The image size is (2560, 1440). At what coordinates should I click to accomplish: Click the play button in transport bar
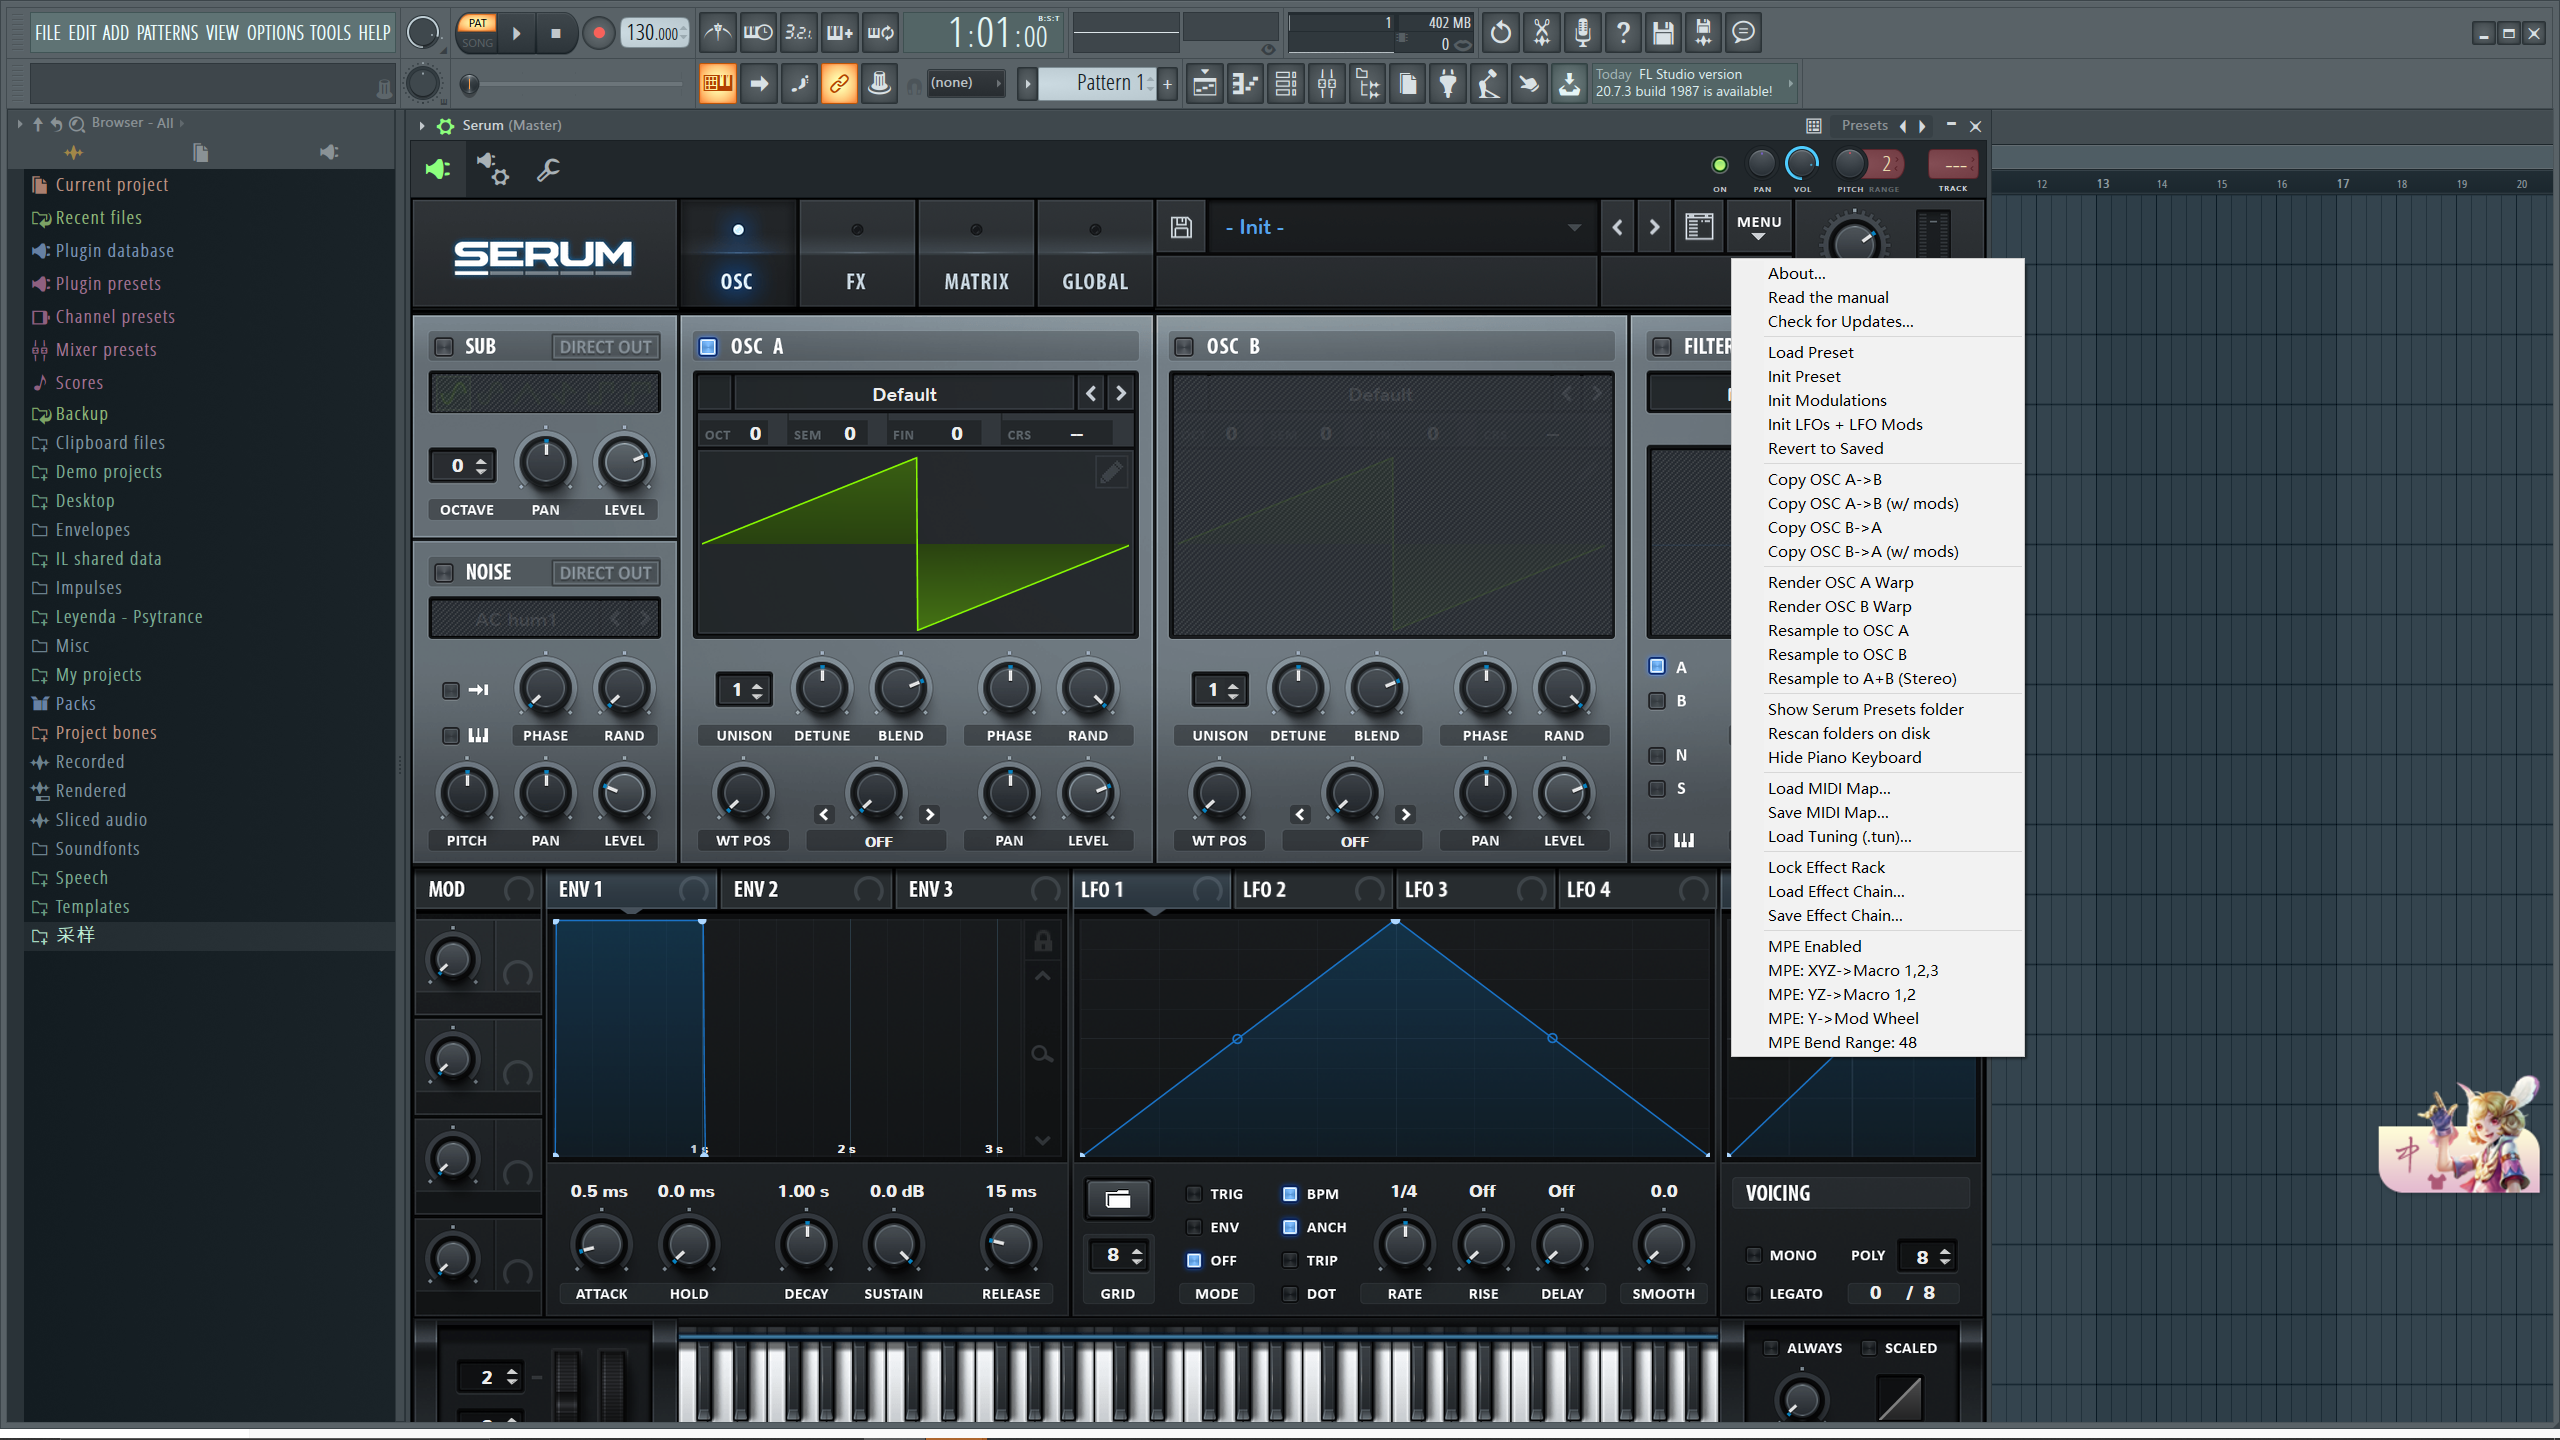coord(517,33)
